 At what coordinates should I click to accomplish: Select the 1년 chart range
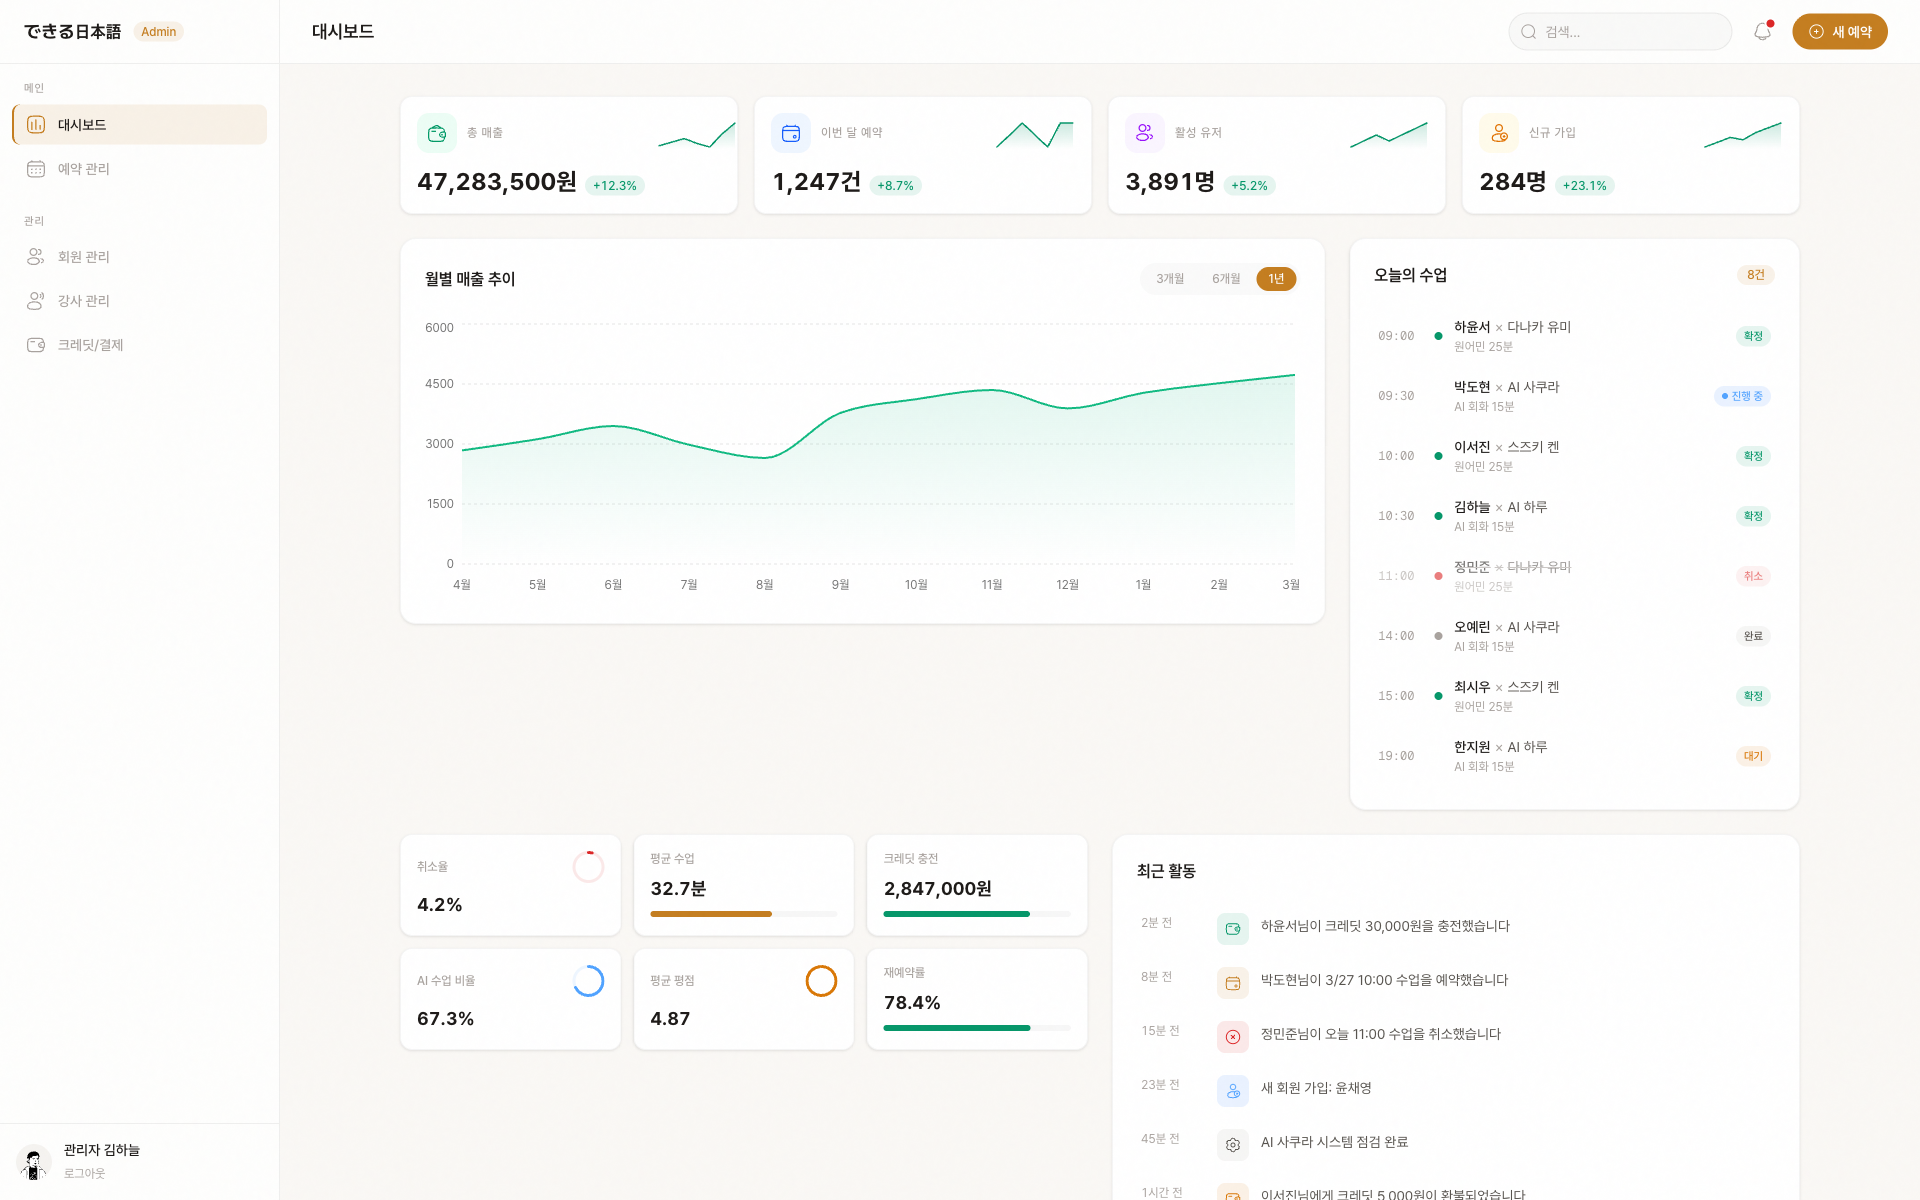click(x=1276, y=279)
